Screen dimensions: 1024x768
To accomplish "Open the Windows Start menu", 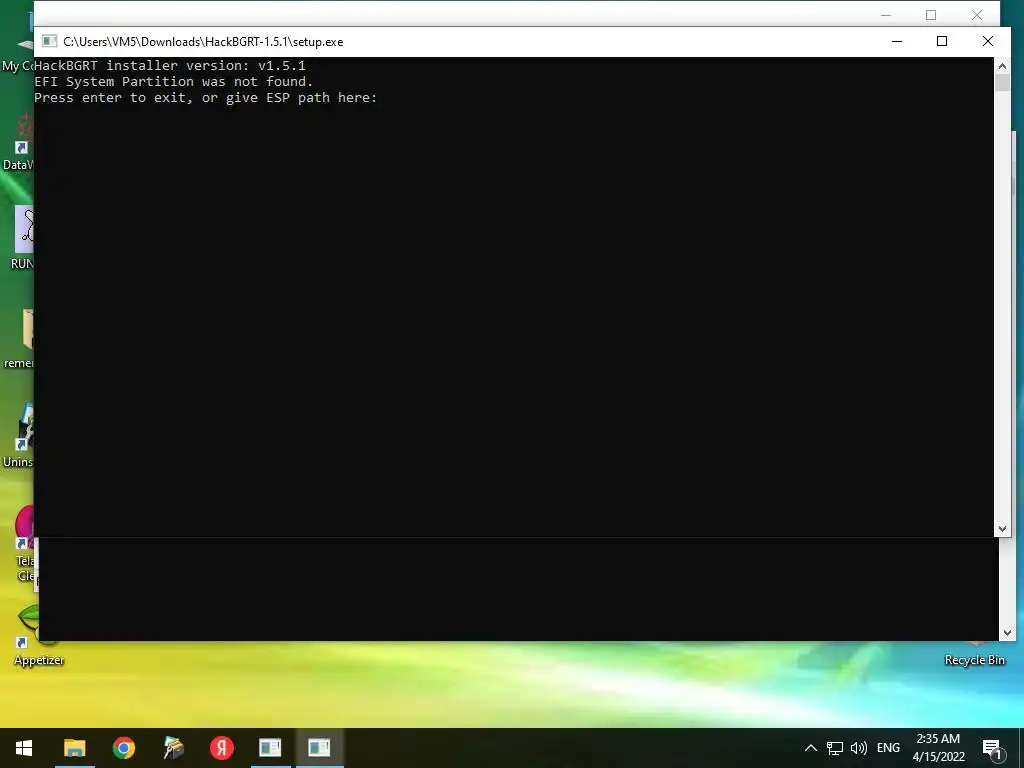I will click(x=24, y=748).
